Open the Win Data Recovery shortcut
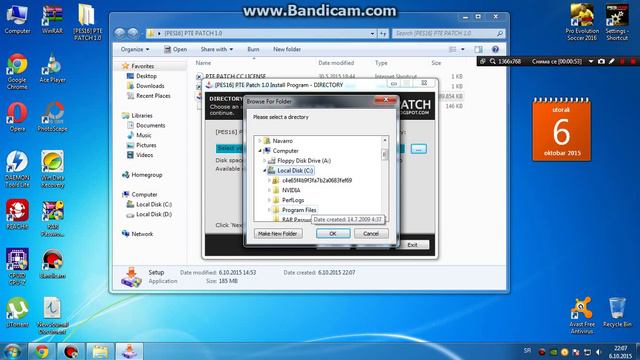640x360 pixels. point(52,169)
